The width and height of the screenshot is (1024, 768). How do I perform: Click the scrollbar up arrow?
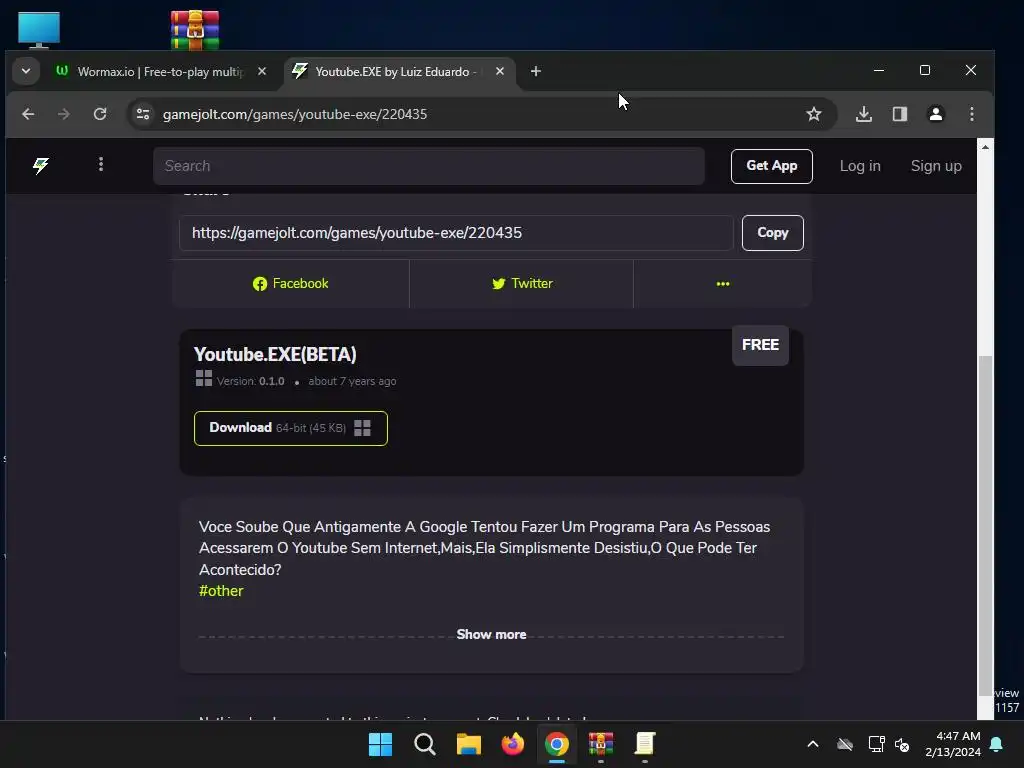(985, 147)
